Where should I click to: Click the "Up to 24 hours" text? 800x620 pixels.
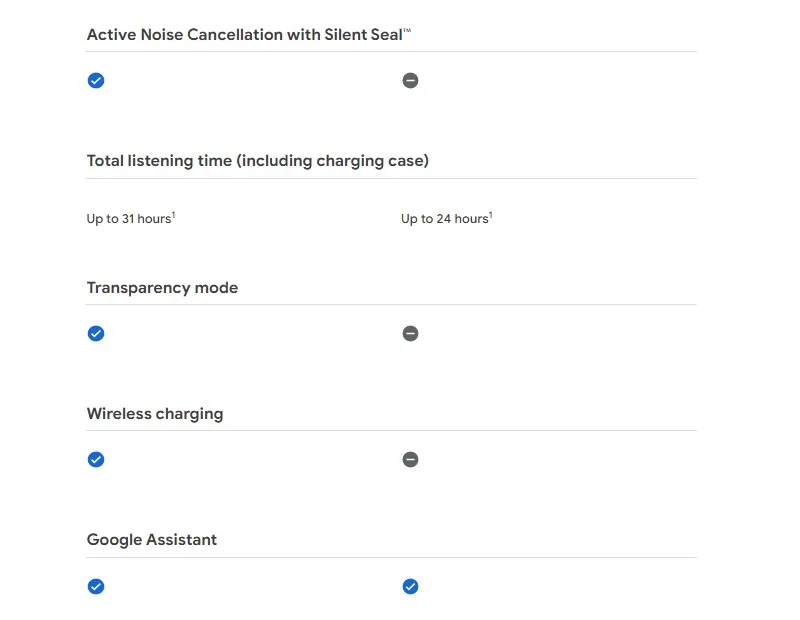coord(444,219)
